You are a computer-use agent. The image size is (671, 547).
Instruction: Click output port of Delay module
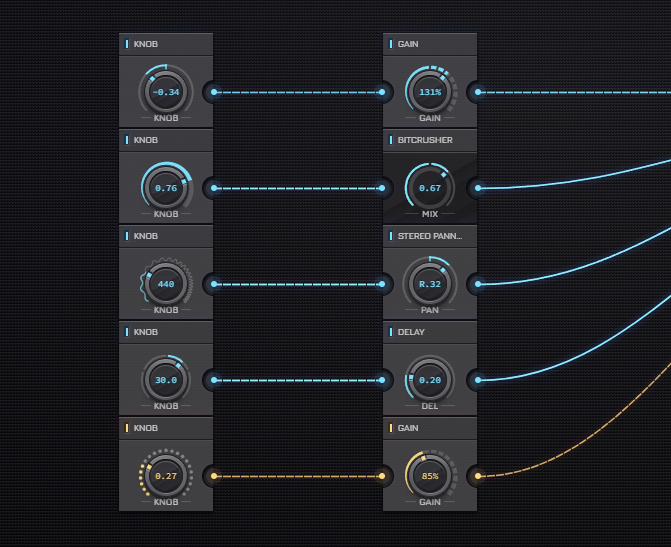click(478, 380)
